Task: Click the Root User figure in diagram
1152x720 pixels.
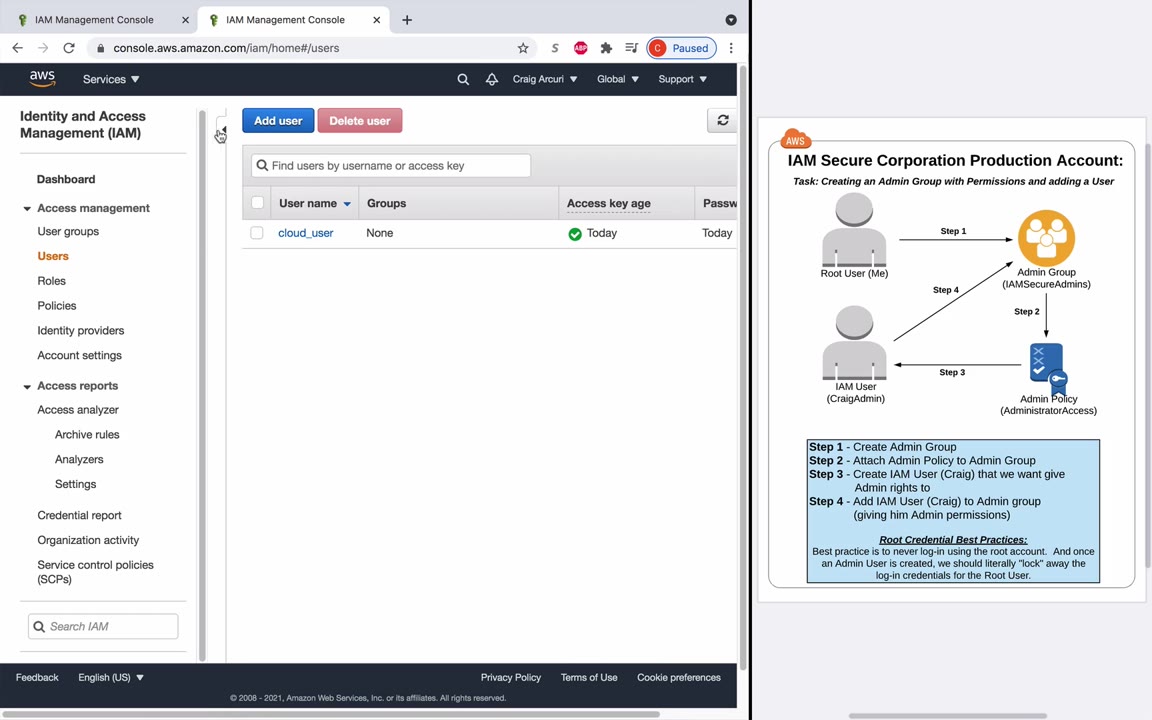Action: pos(854,229)
